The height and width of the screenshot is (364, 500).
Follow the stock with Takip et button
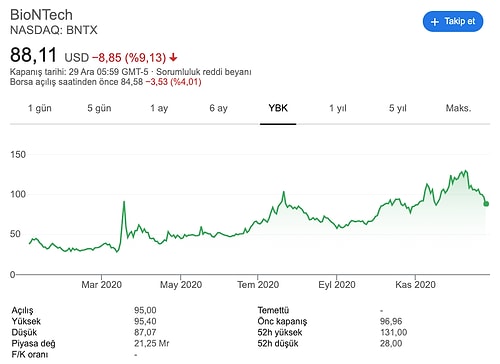click(x=453, y=22)
